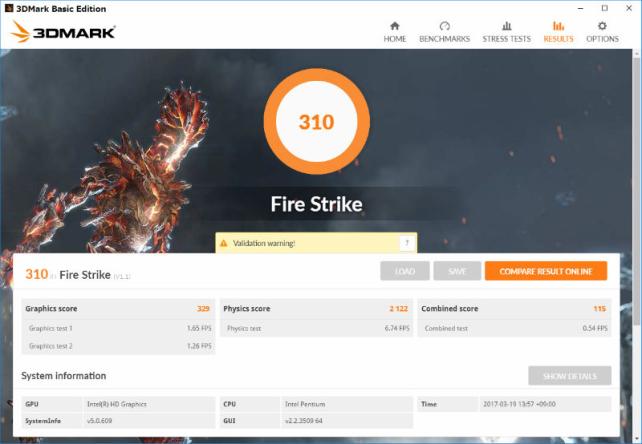
Task: Click the Options gear icon
Action: [x=602, y=26]
